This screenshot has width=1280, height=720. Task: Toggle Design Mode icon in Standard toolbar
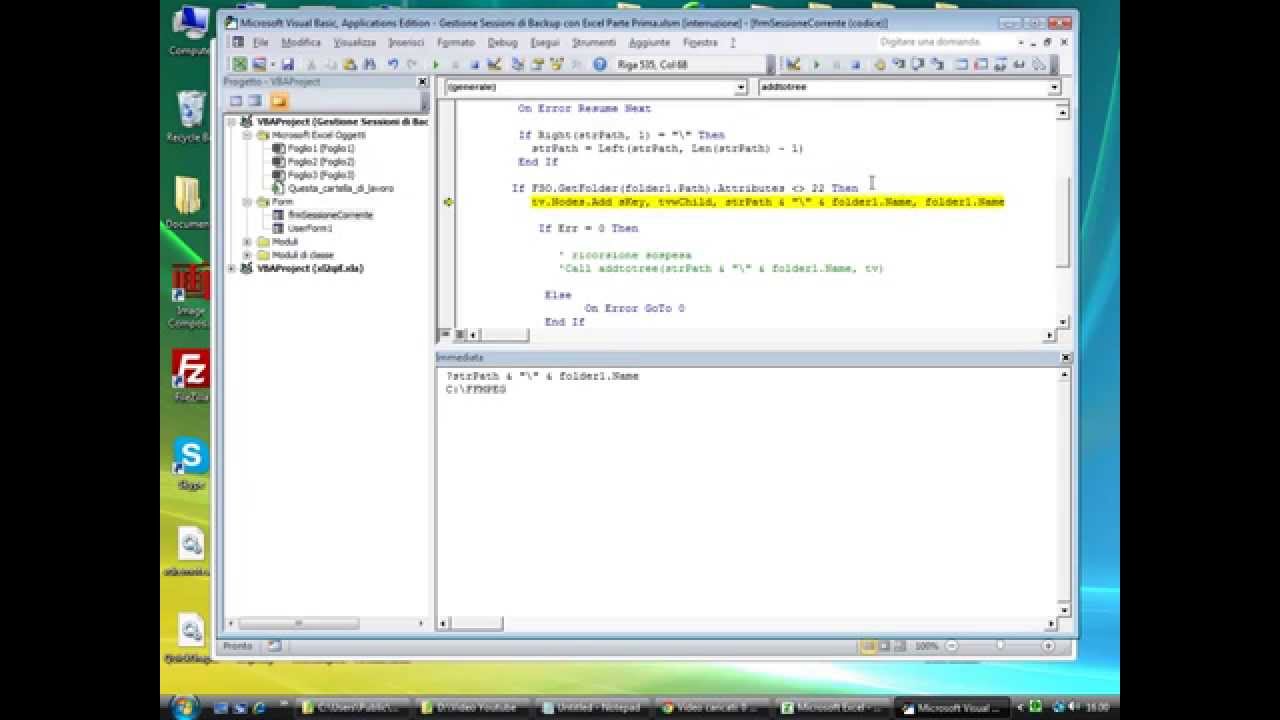coord(494,64)
